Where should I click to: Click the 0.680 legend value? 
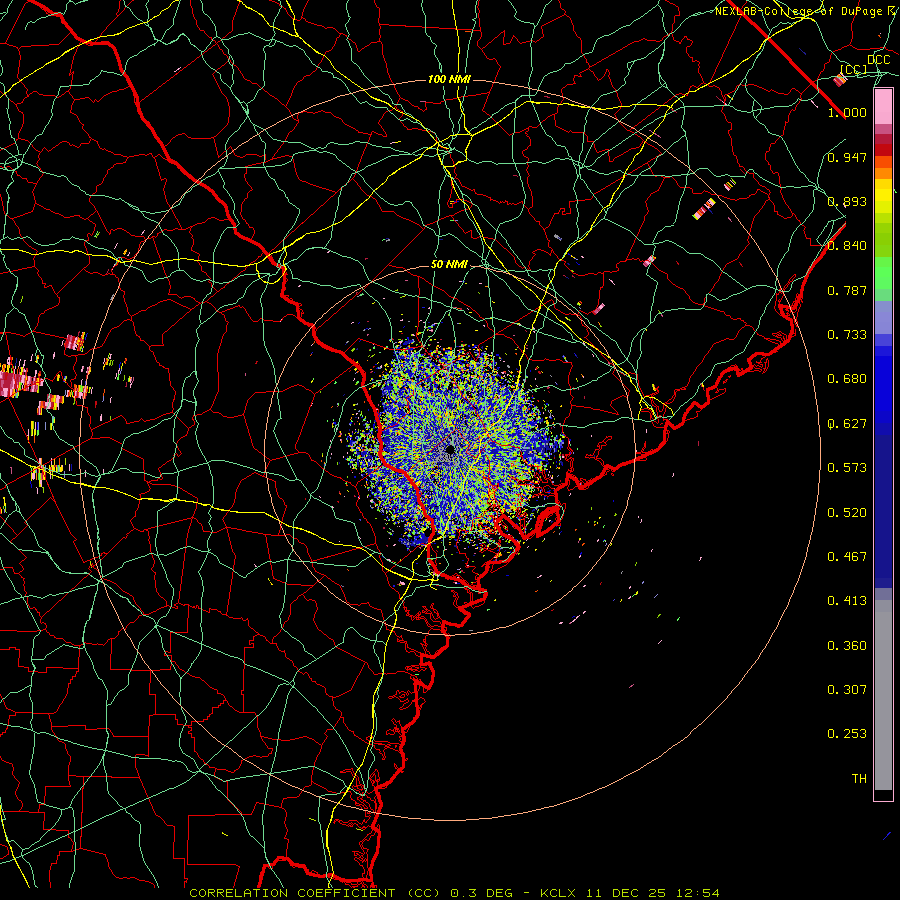point(847,379)
